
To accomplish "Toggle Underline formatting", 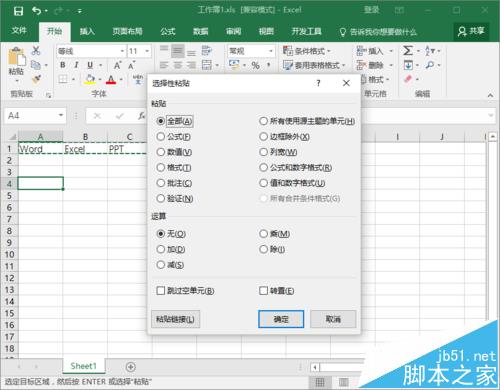I will (90, 65).
